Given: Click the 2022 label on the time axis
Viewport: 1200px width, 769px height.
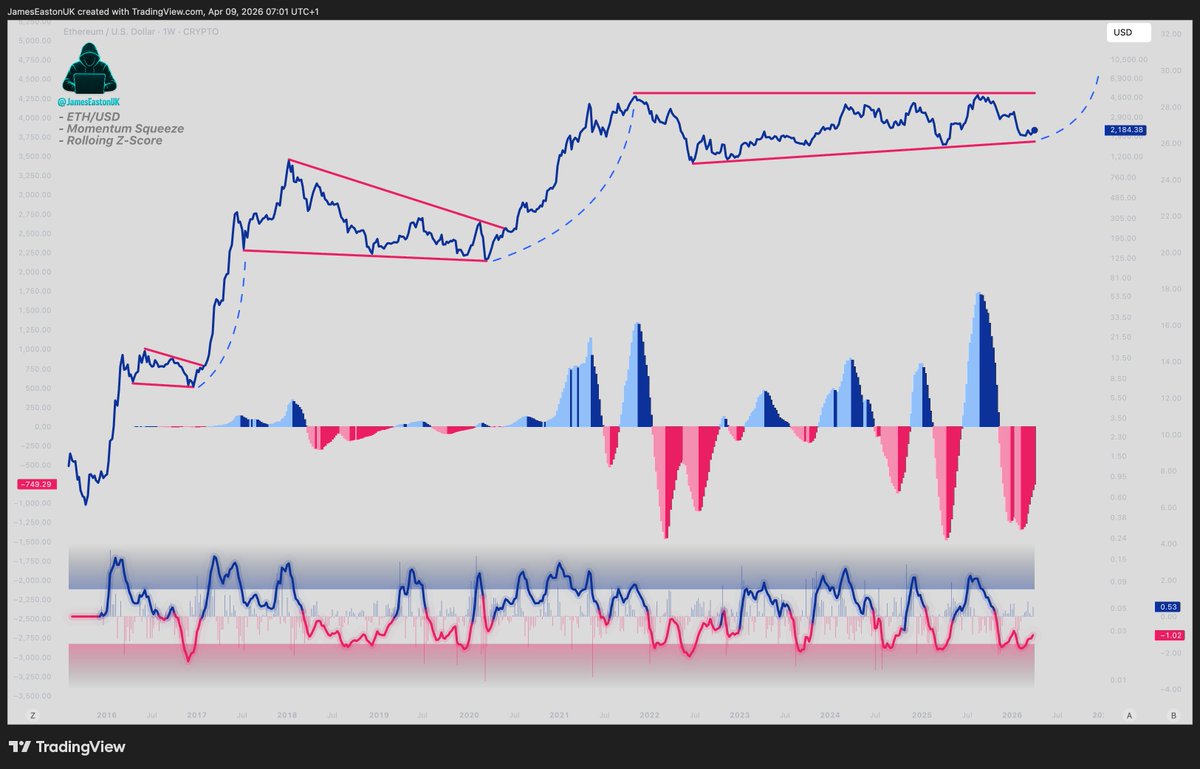Looking at the screenshot, I should (650, 715).
